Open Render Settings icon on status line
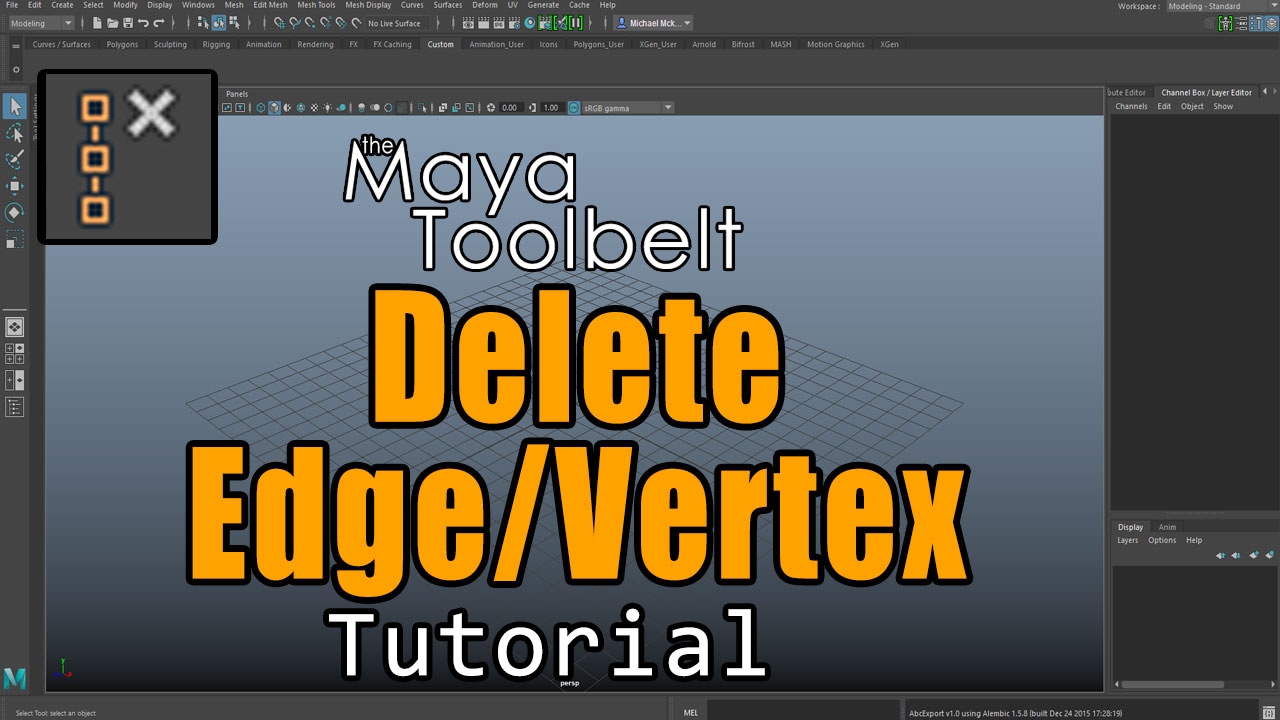Screen dimensions: 1280x720 514,23
